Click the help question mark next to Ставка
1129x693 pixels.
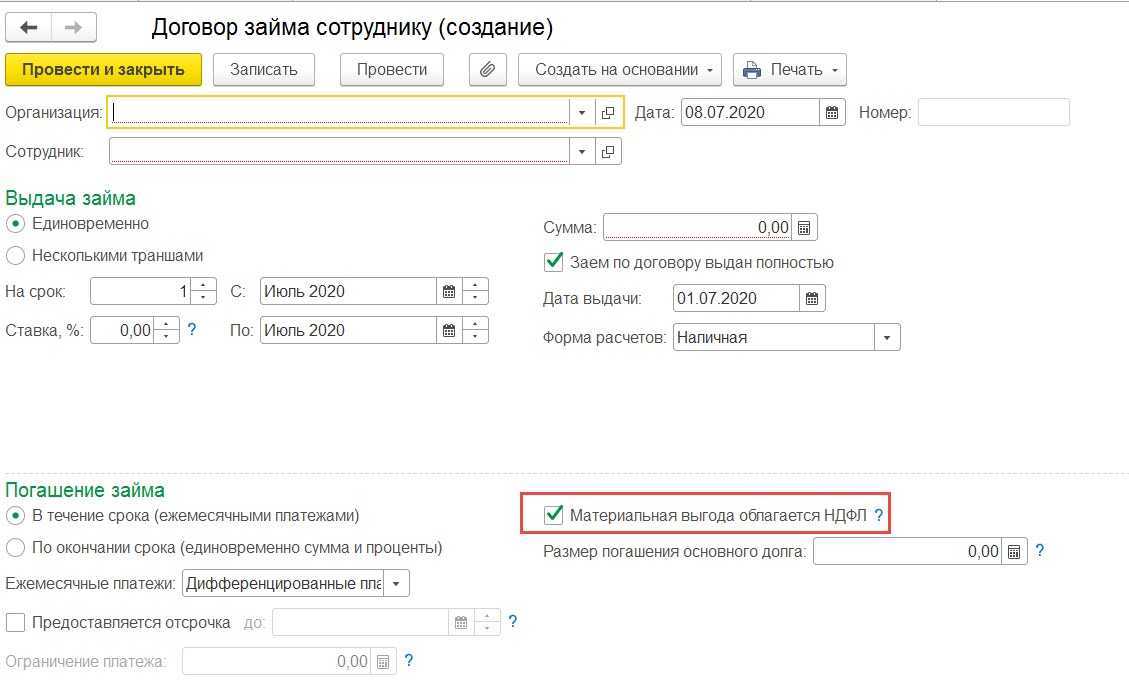point(192,329)
